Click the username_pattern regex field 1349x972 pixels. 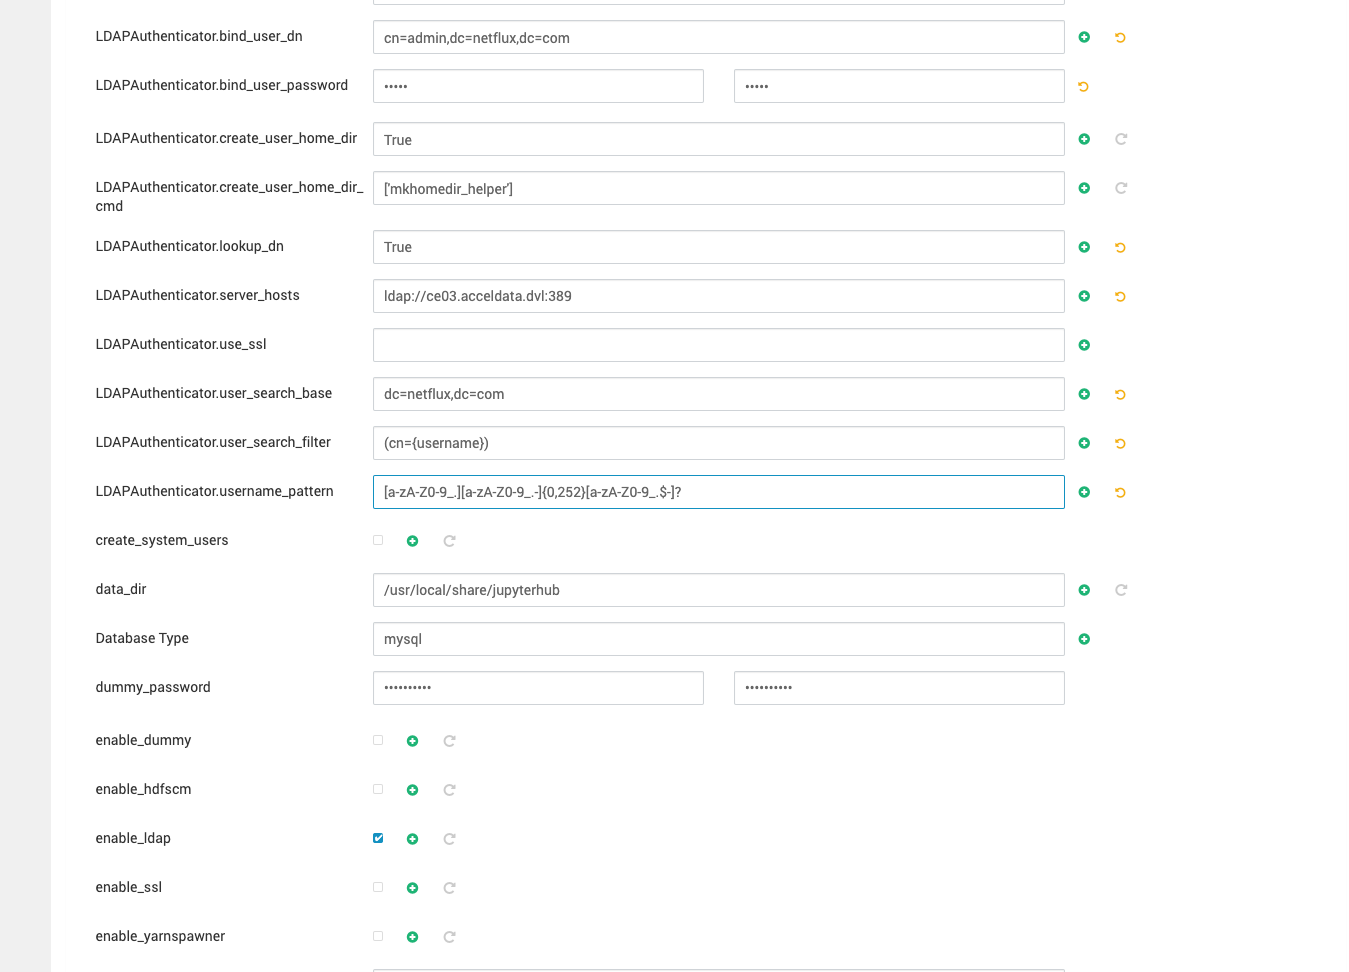tap(718, 492)
